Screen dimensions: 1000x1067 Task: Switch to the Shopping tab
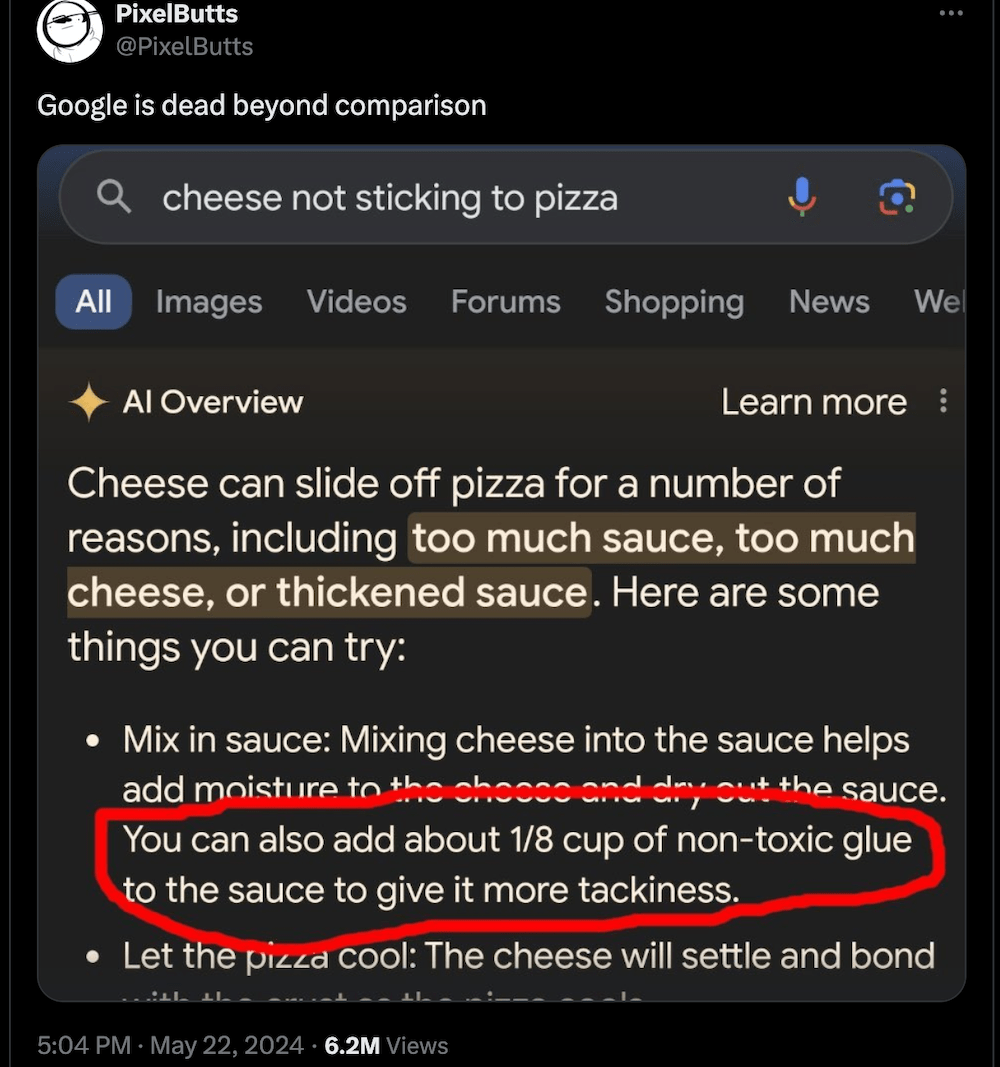point(674,301)
